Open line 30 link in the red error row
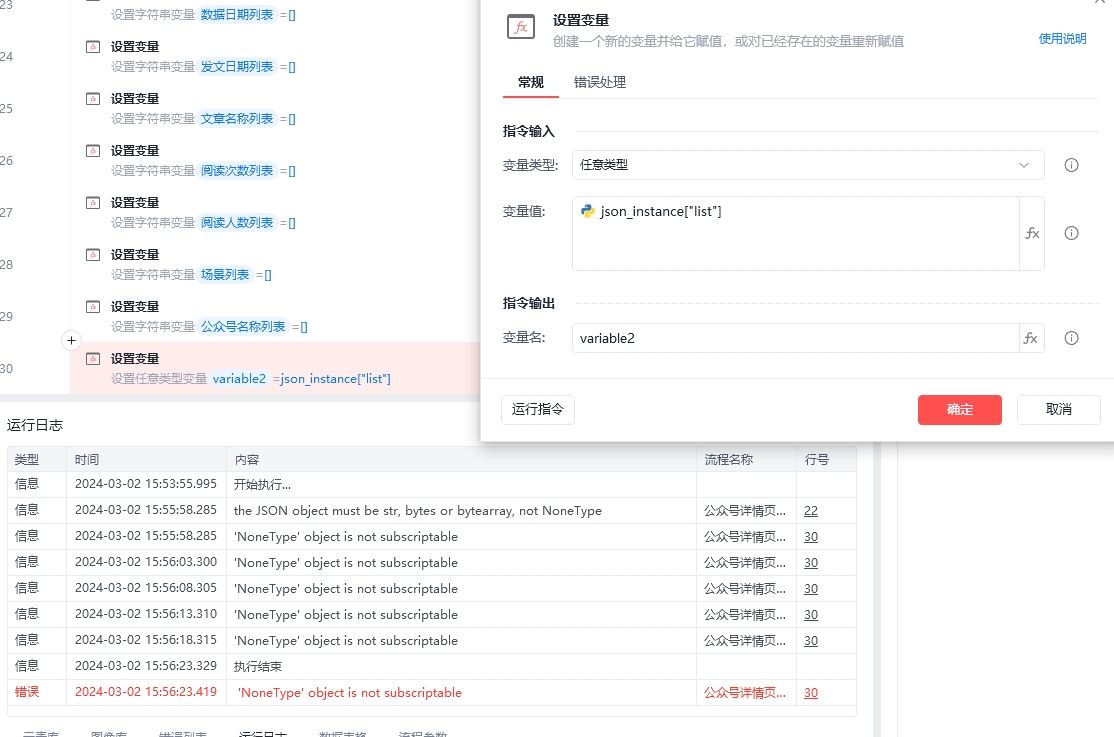 (x=811, y=692)
